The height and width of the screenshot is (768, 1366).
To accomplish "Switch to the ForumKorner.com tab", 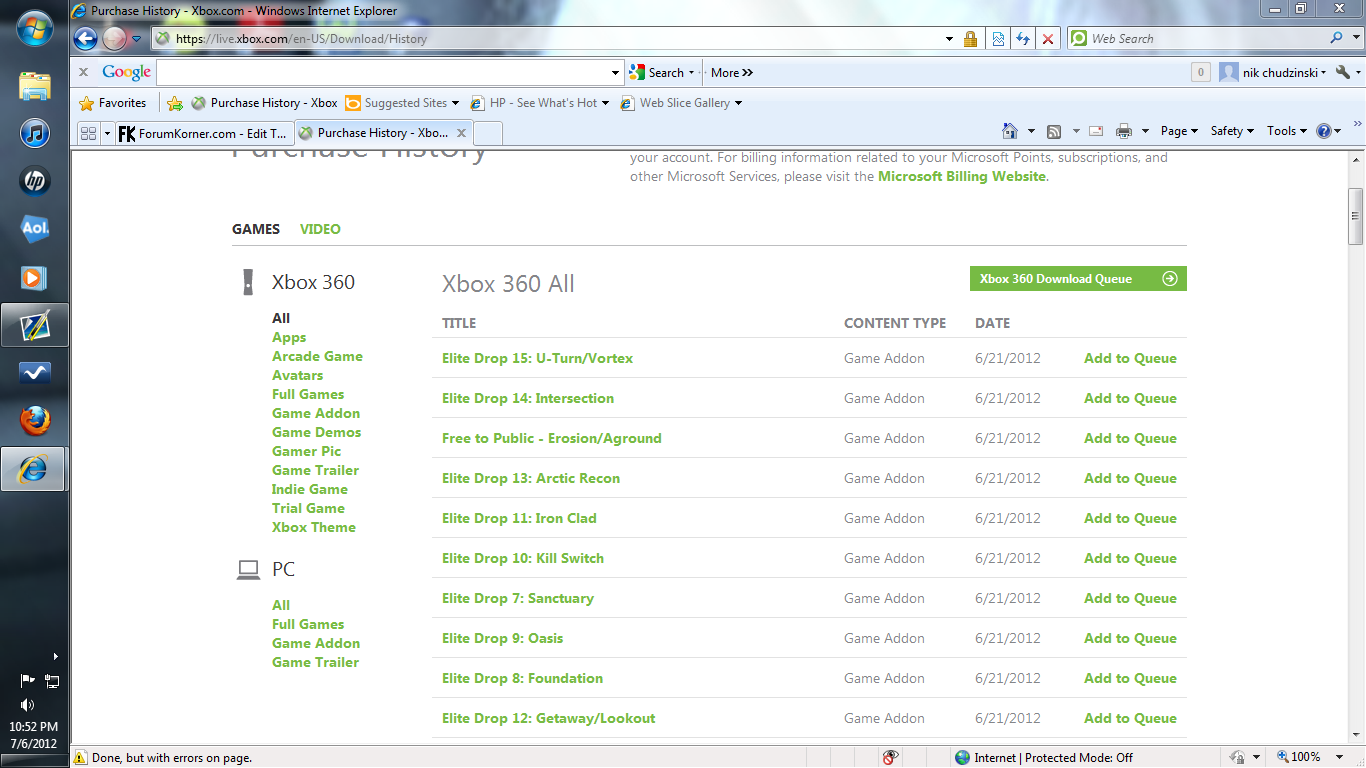I will [205, 133].
